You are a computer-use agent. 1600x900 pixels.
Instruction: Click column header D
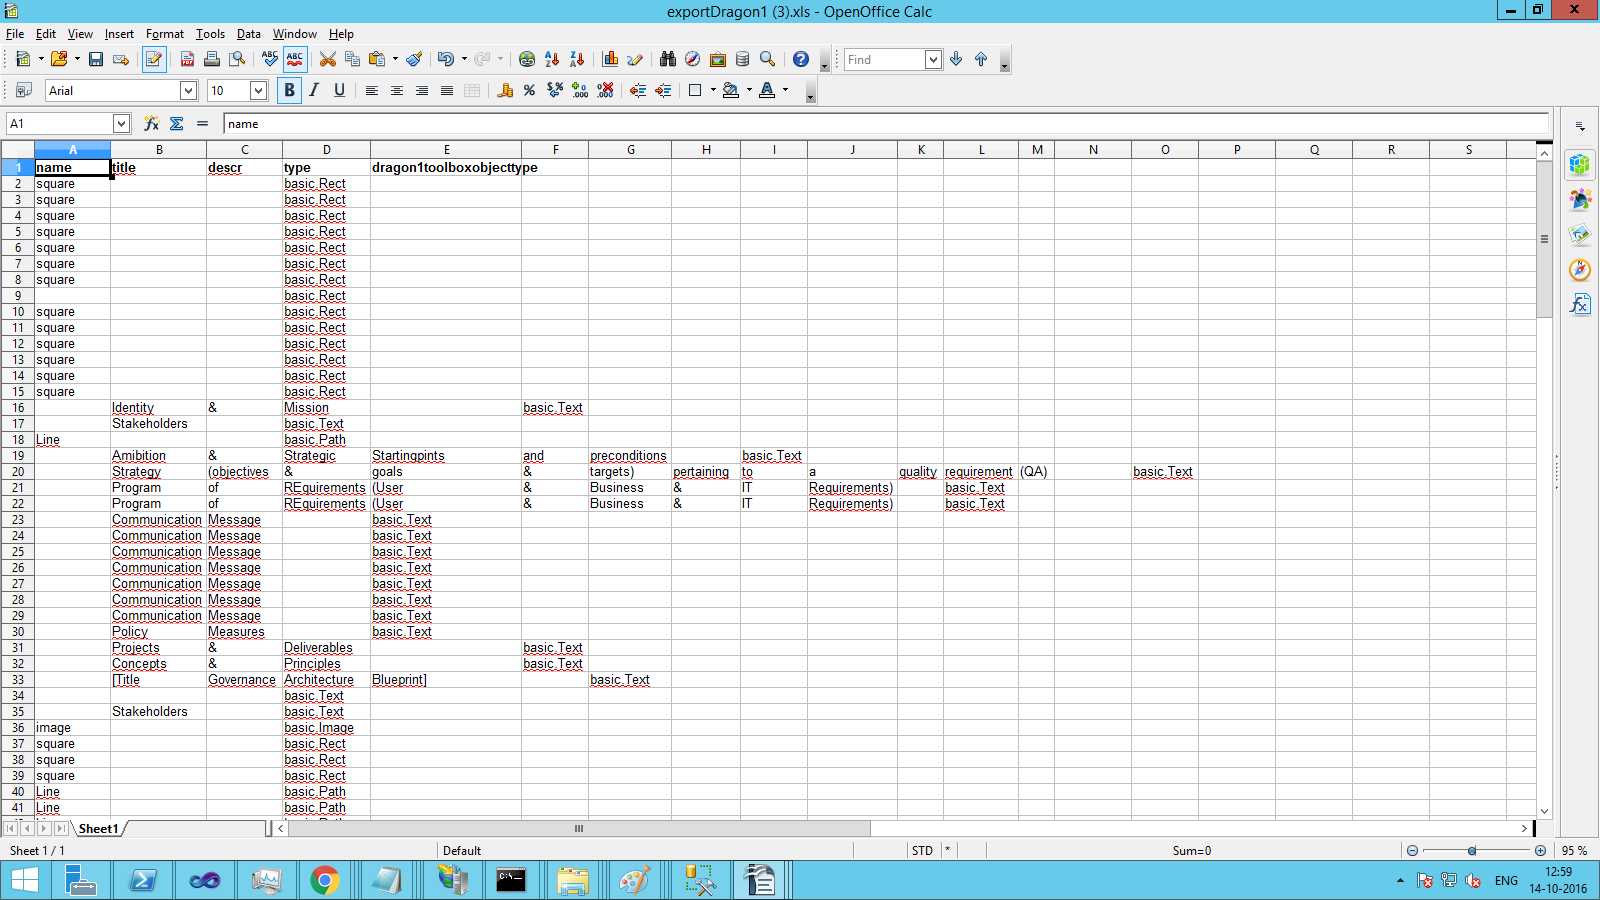(326, 150)
